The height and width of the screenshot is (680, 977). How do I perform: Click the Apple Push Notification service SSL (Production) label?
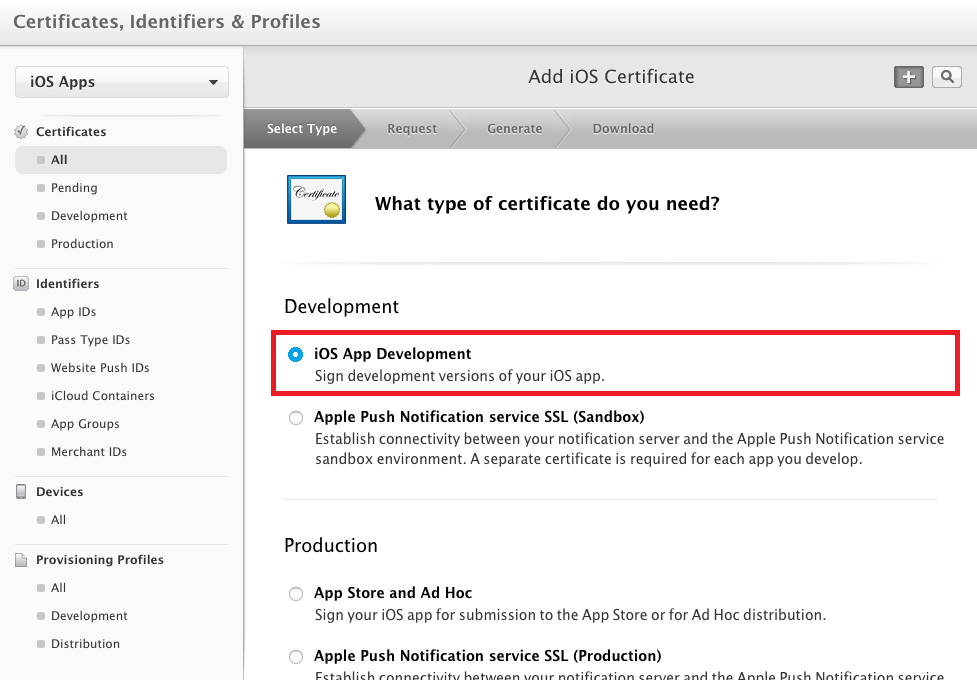[488, 656]
